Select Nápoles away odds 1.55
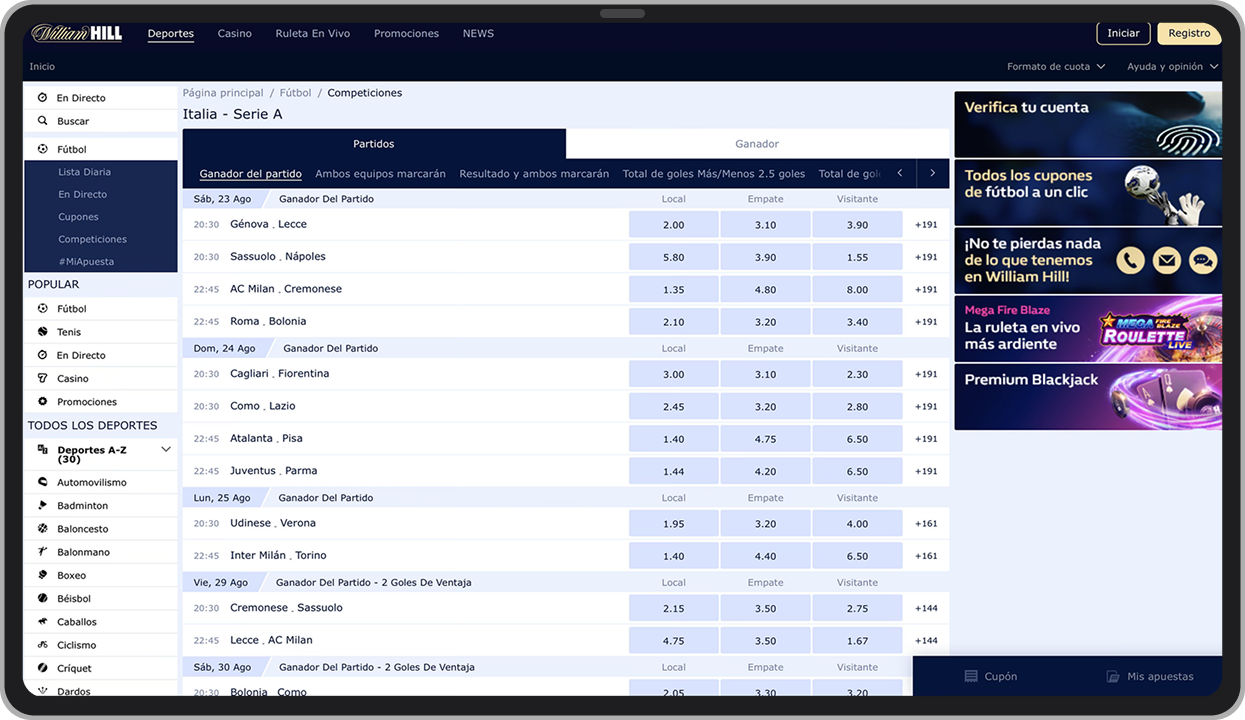1245x720 pixels. click(x=857, y=257)
